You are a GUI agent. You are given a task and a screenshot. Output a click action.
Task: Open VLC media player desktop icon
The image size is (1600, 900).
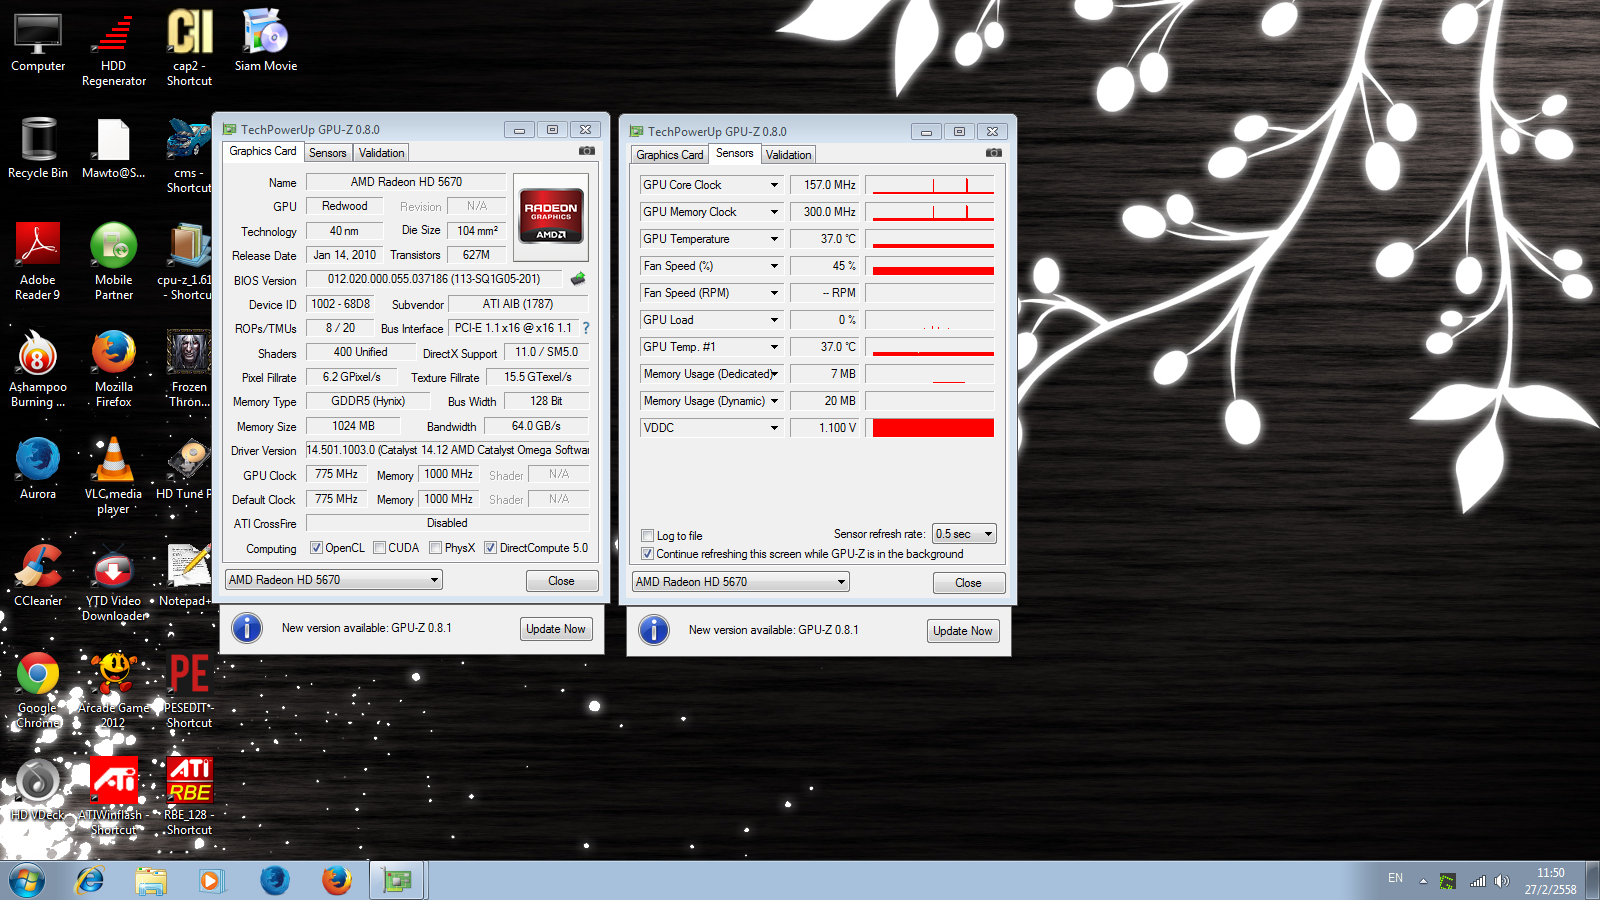(x=114, y=476)
